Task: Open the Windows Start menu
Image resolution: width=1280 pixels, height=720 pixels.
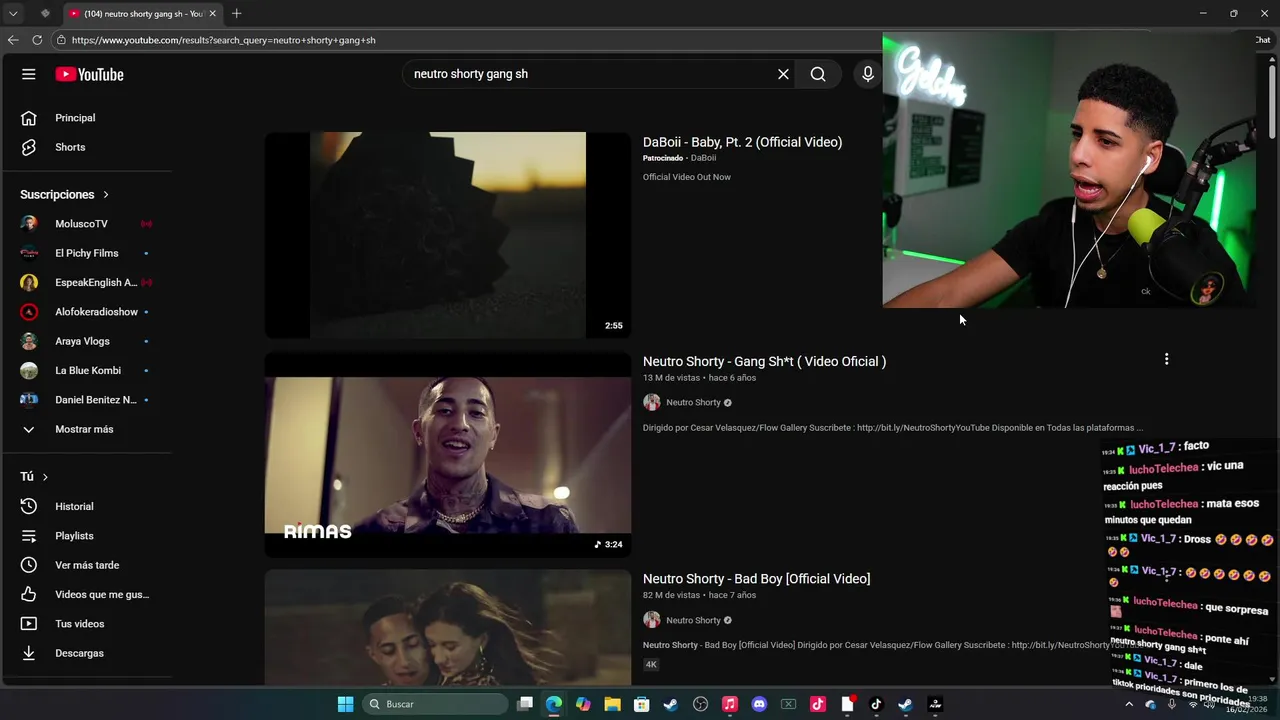Action: 345,704
